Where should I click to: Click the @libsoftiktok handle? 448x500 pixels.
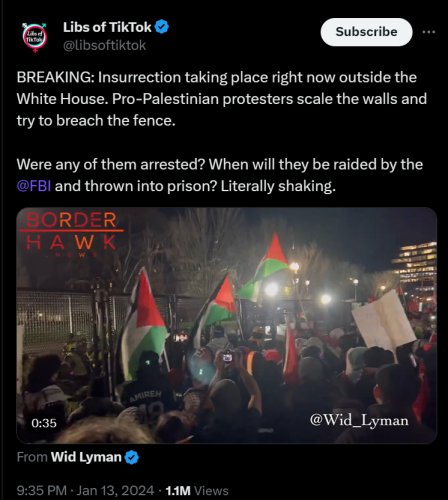click(104, 45)
